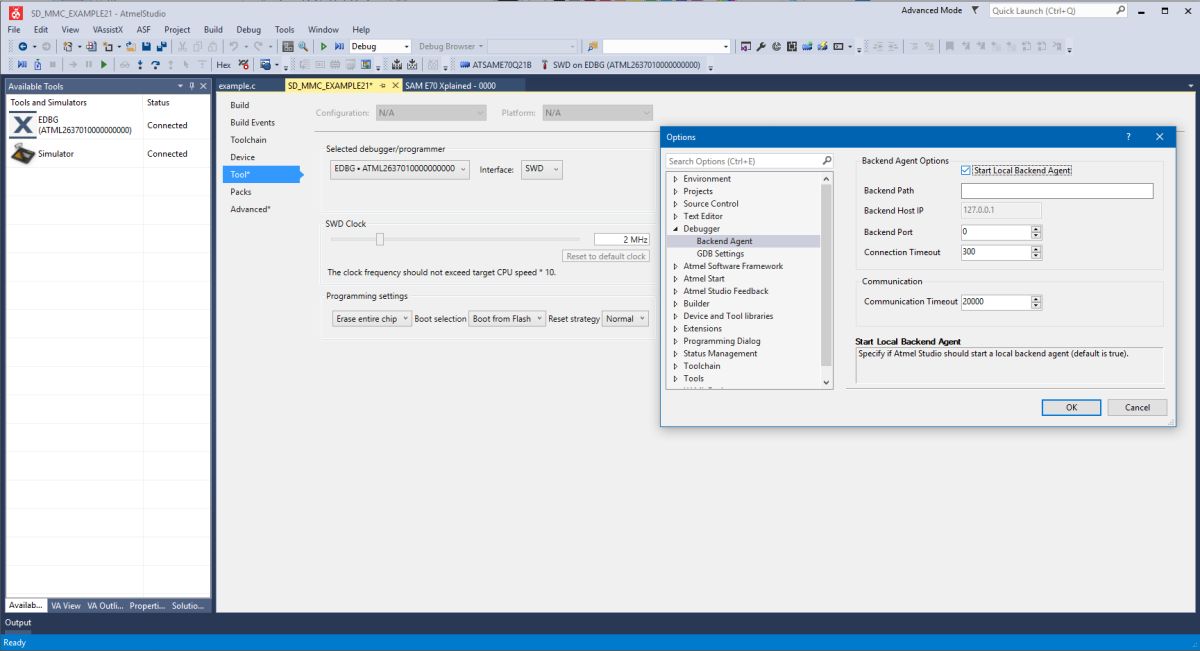Screen dimensions: 1200x651
Task: Select the Advanced* project page
Action: [x=250, y=209]
